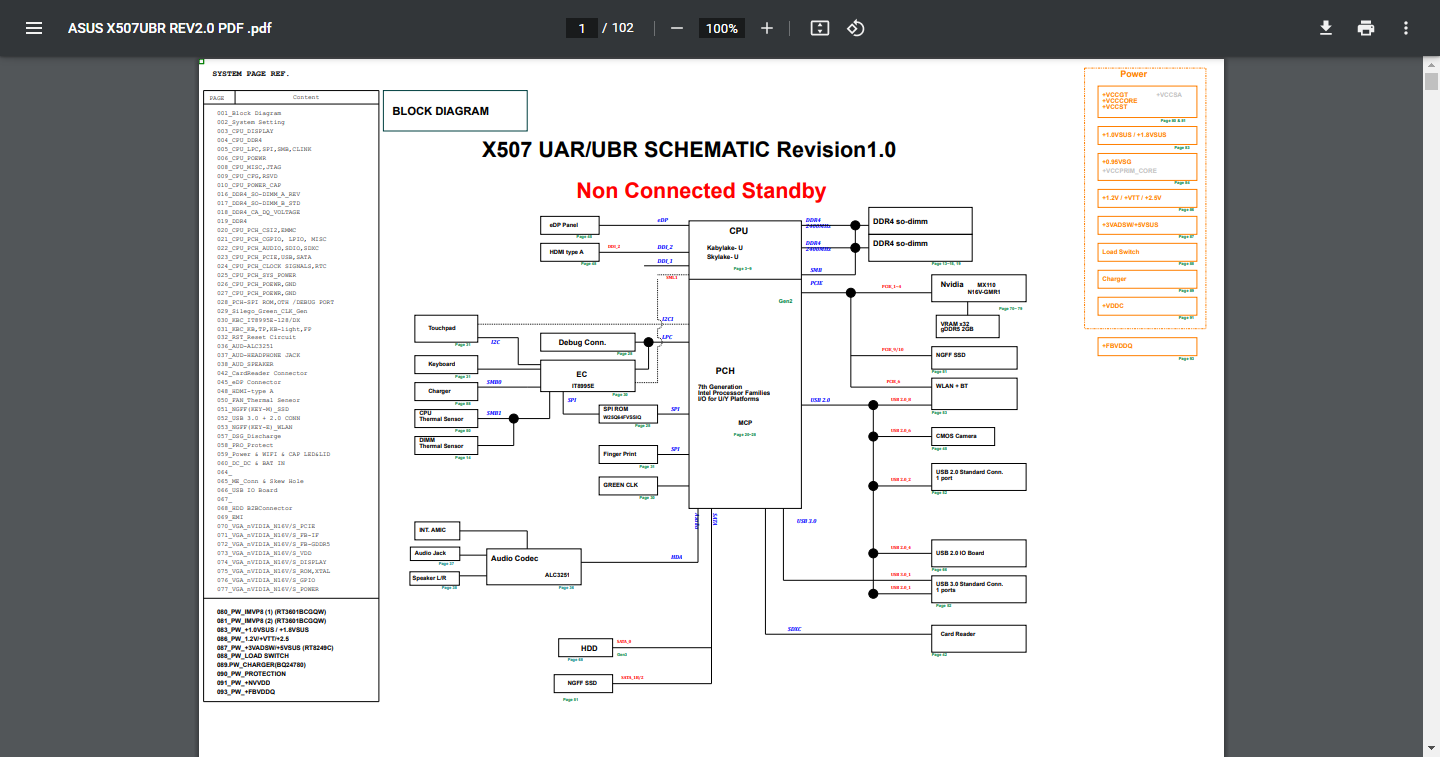Click the +3VADSW/+5VSUS power box
Screen dimensions: 1440x757
tap(1146, 225)
